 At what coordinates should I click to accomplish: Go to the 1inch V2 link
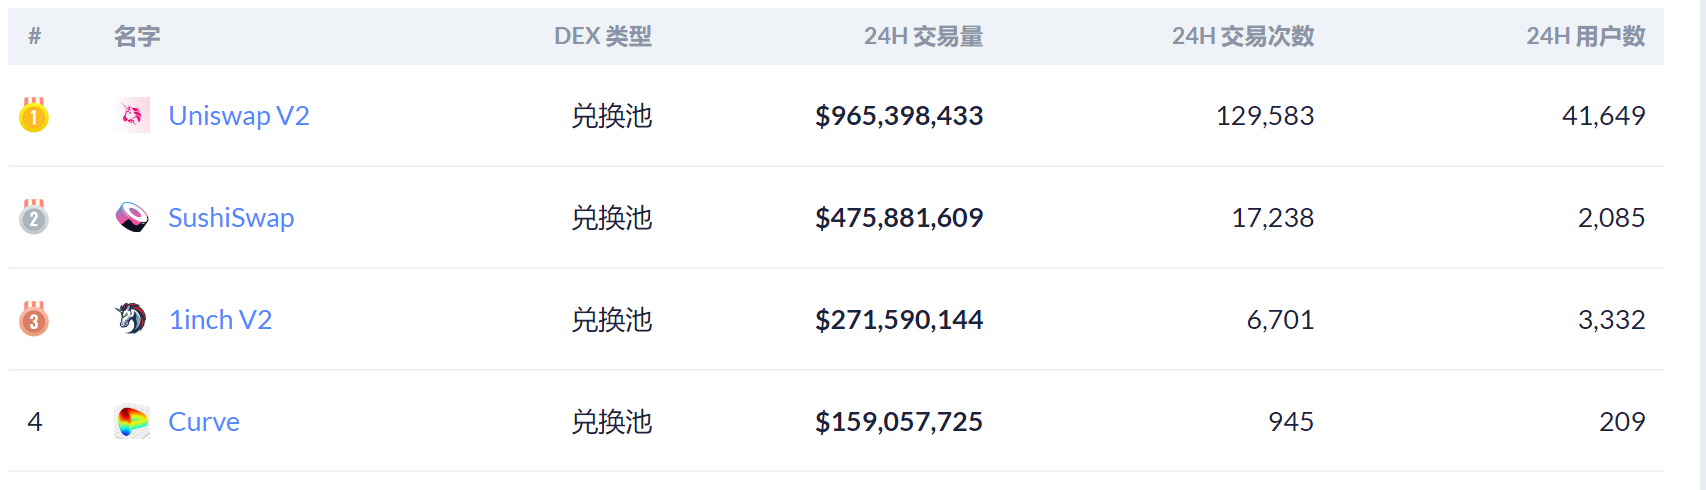[x=220, y=320]
